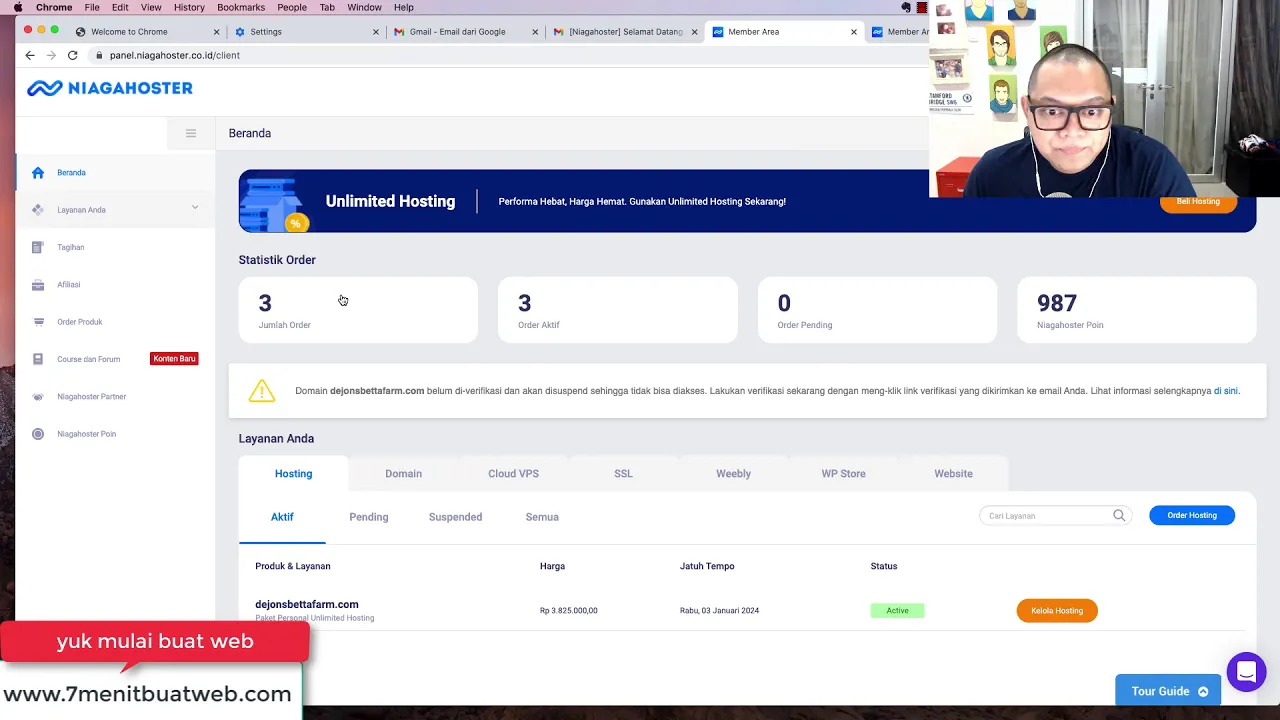Image resolution: width=1280 pixels, height=720 pixels.
Task: Switch to the Website tab
Action: [953, 474]
